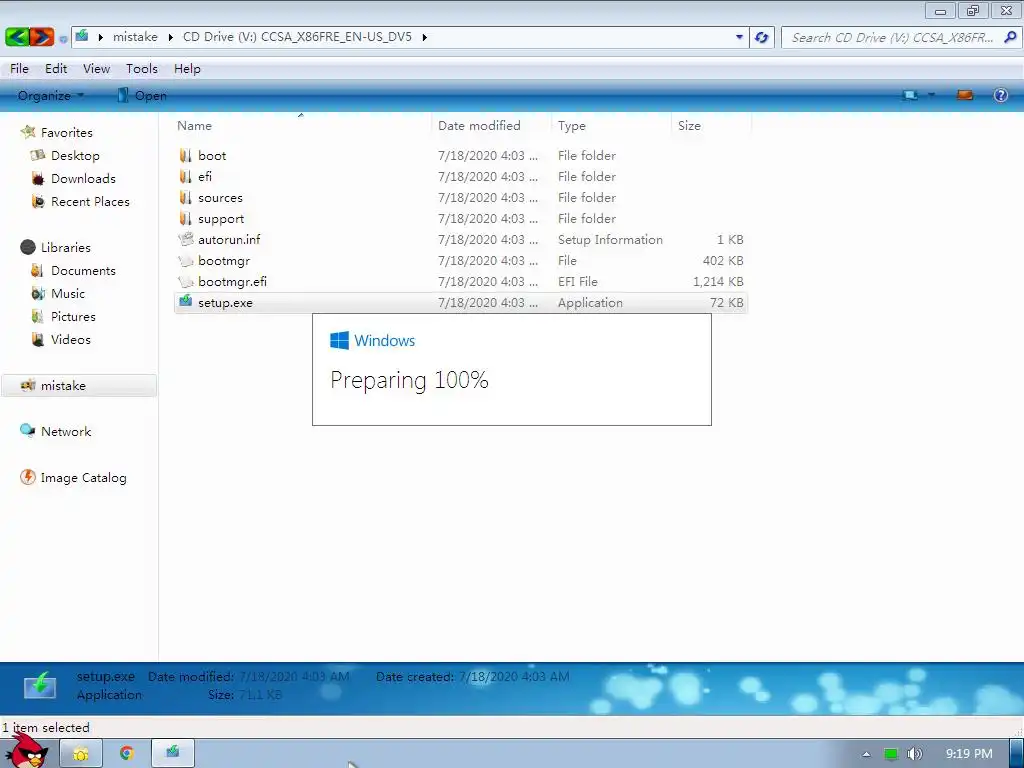
Task: Open the help question mark icon
Action: 1000,95
